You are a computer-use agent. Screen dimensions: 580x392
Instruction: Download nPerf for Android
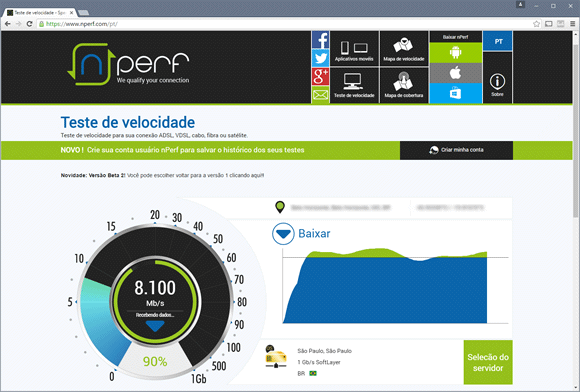pyautogui.click(x=455, y=53)
